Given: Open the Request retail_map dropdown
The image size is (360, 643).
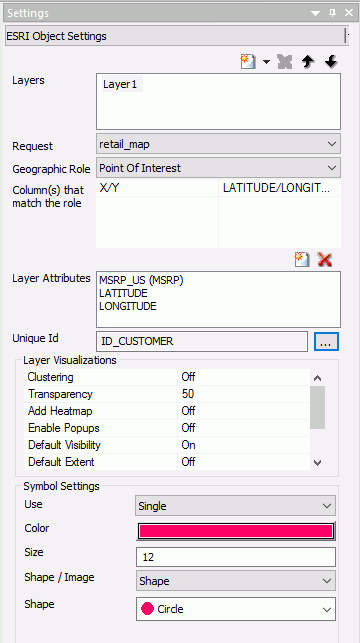Looking at the screenshot, I should coord(218,144).
